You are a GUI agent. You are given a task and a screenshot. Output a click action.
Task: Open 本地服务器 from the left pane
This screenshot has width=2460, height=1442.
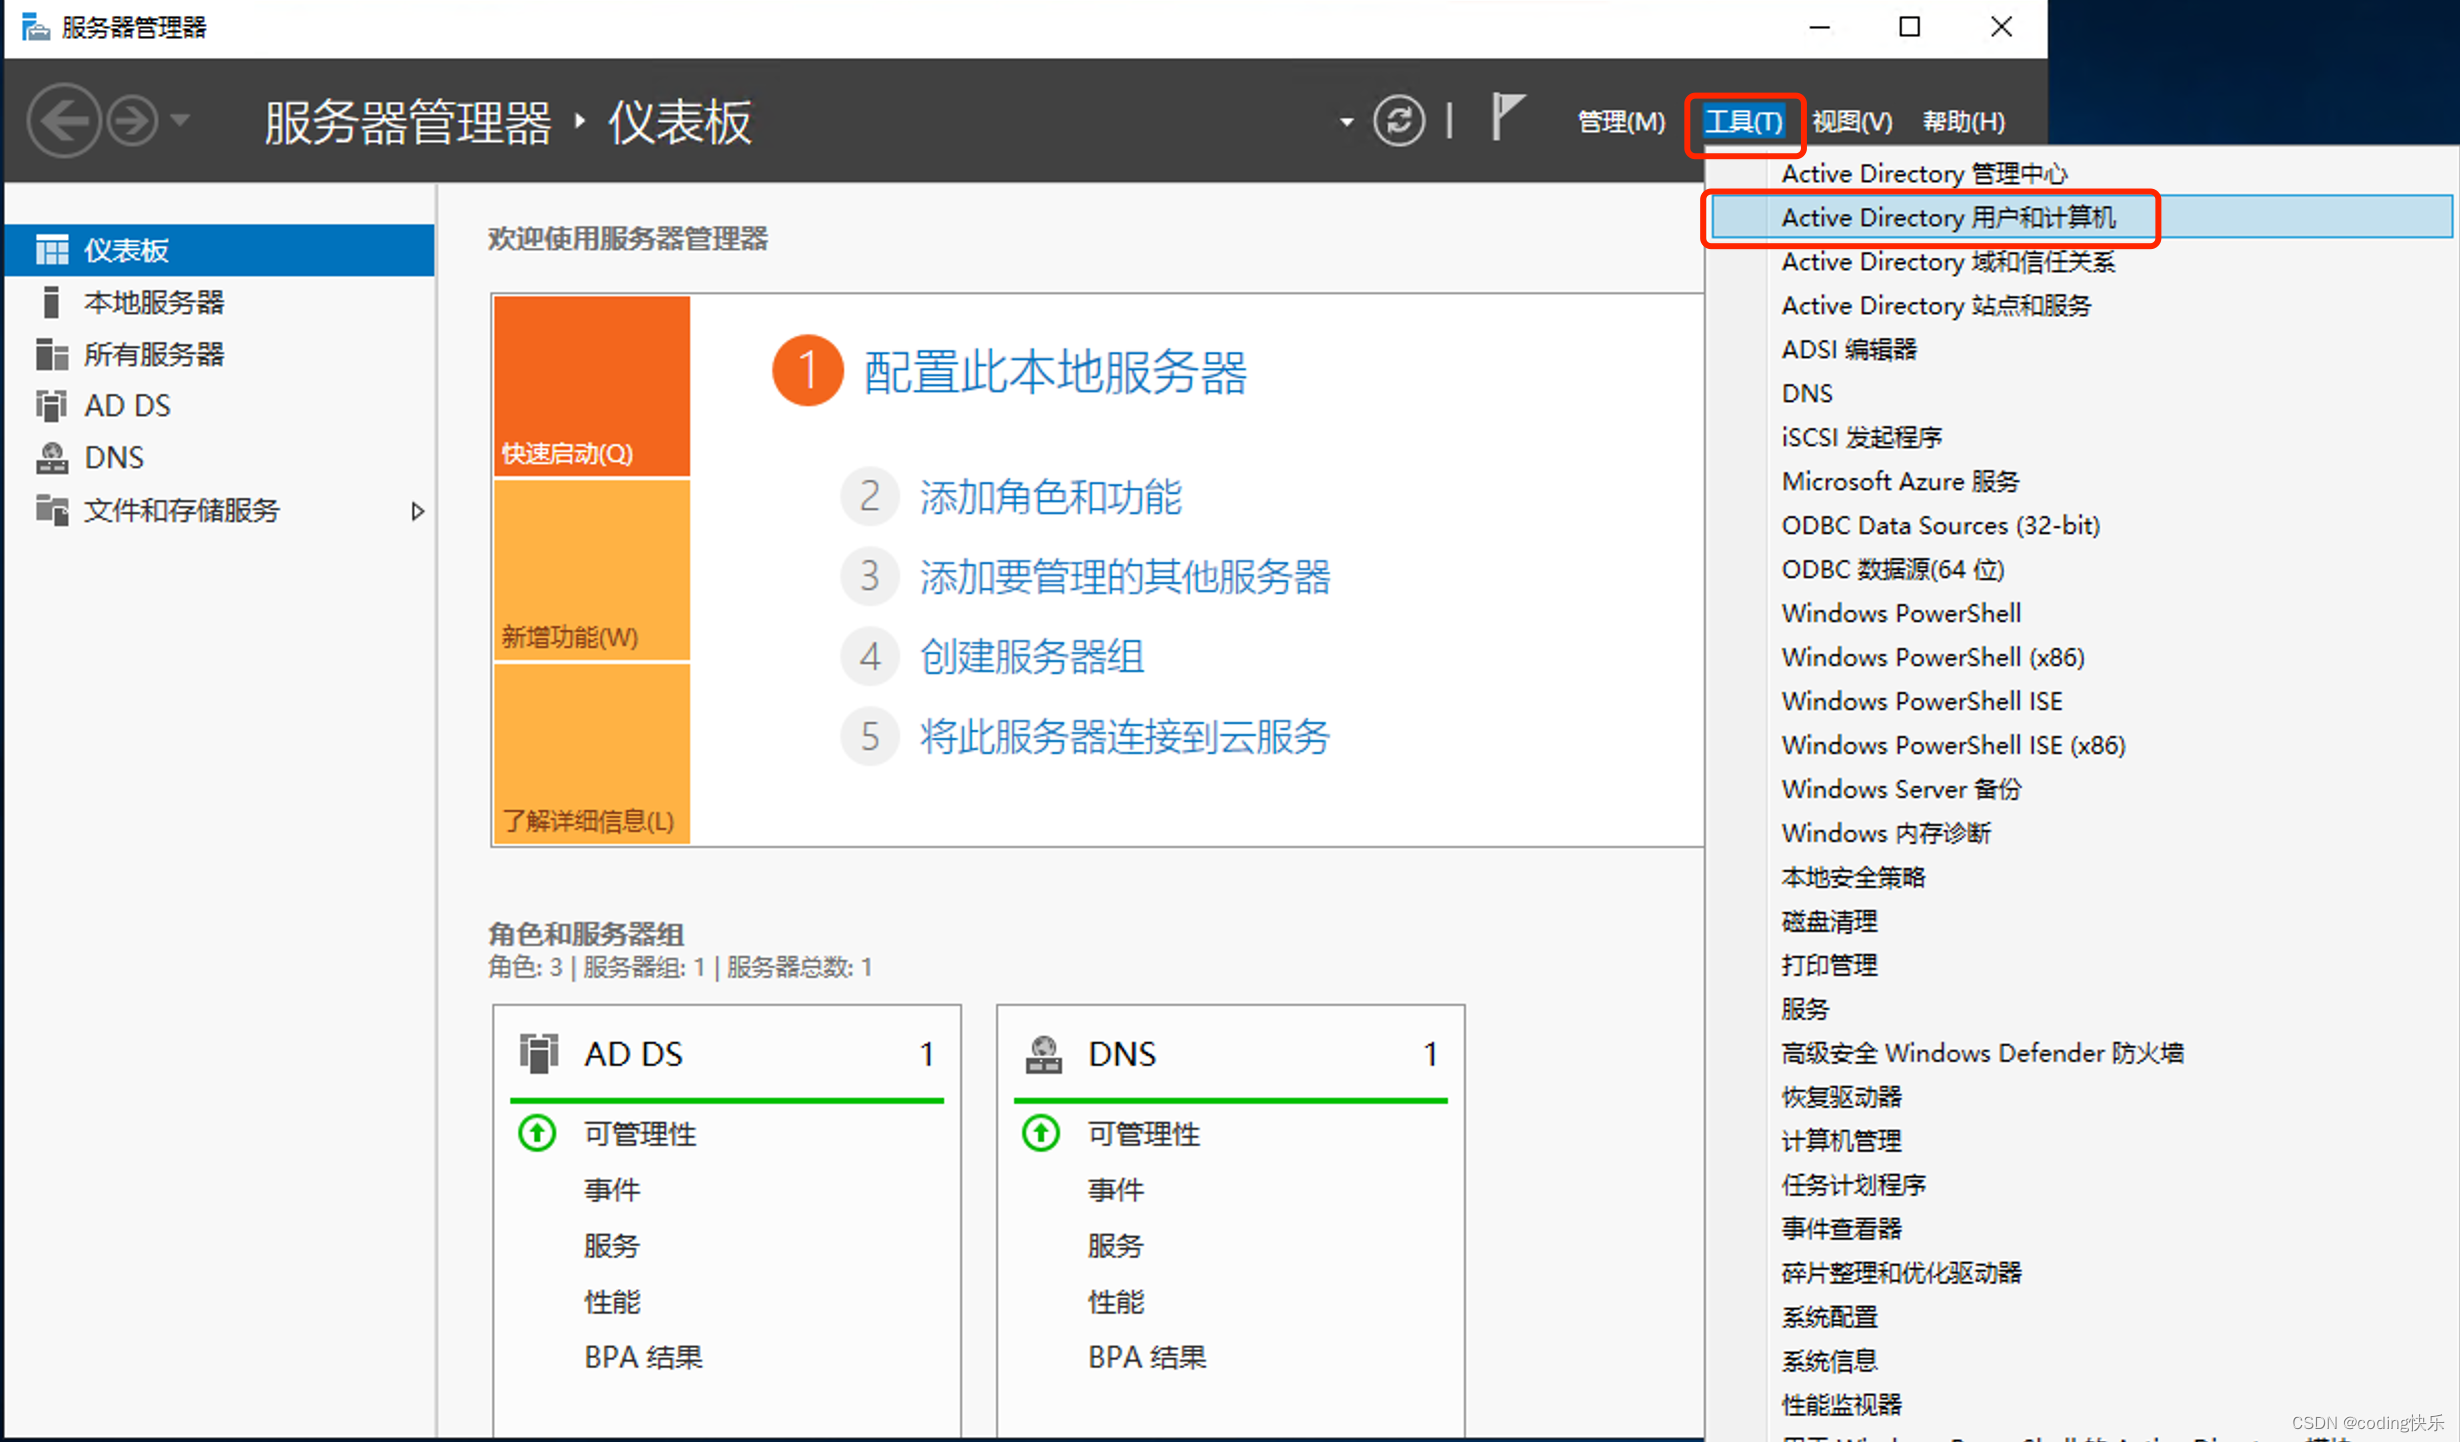[x=155, y=302]
